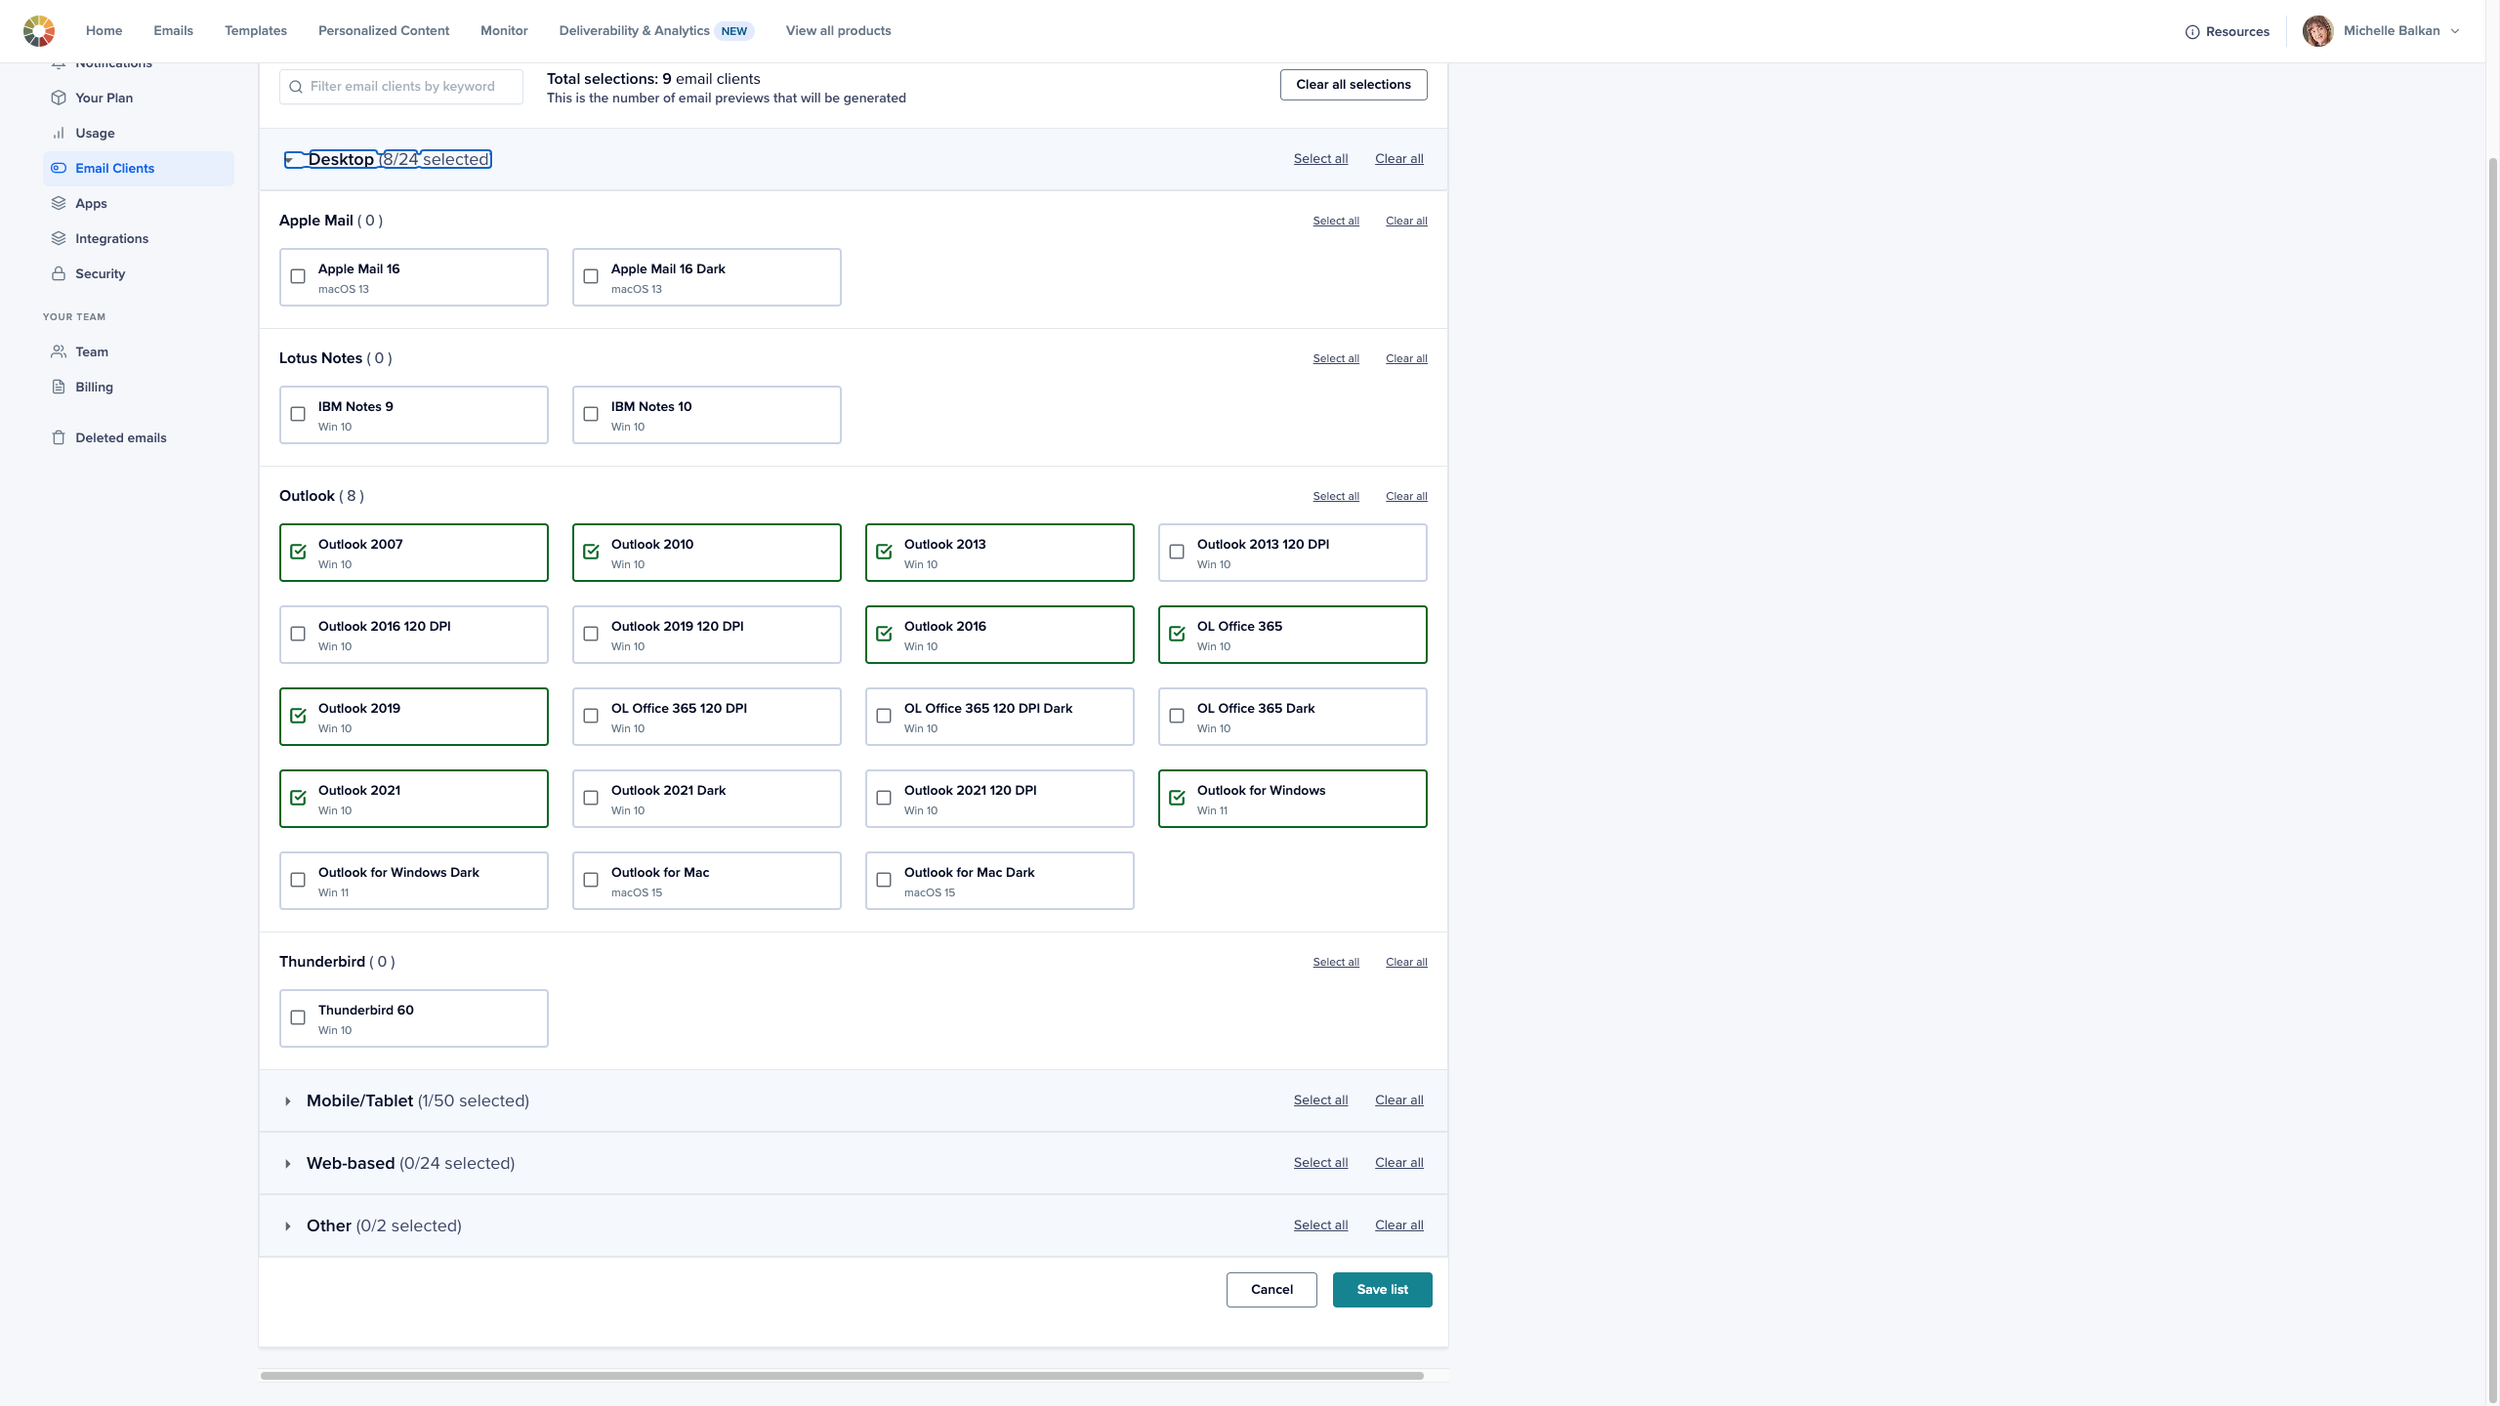
Task: Click the horizontal scrollbar at the bottom
Action: (842, 1376)
